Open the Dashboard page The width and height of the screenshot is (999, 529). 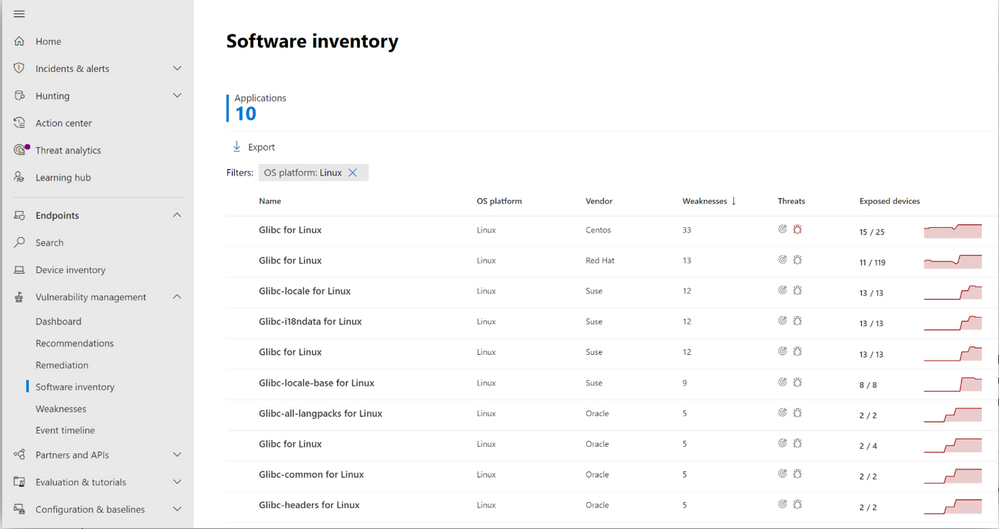pyautogui.click(x=59, y=322)
